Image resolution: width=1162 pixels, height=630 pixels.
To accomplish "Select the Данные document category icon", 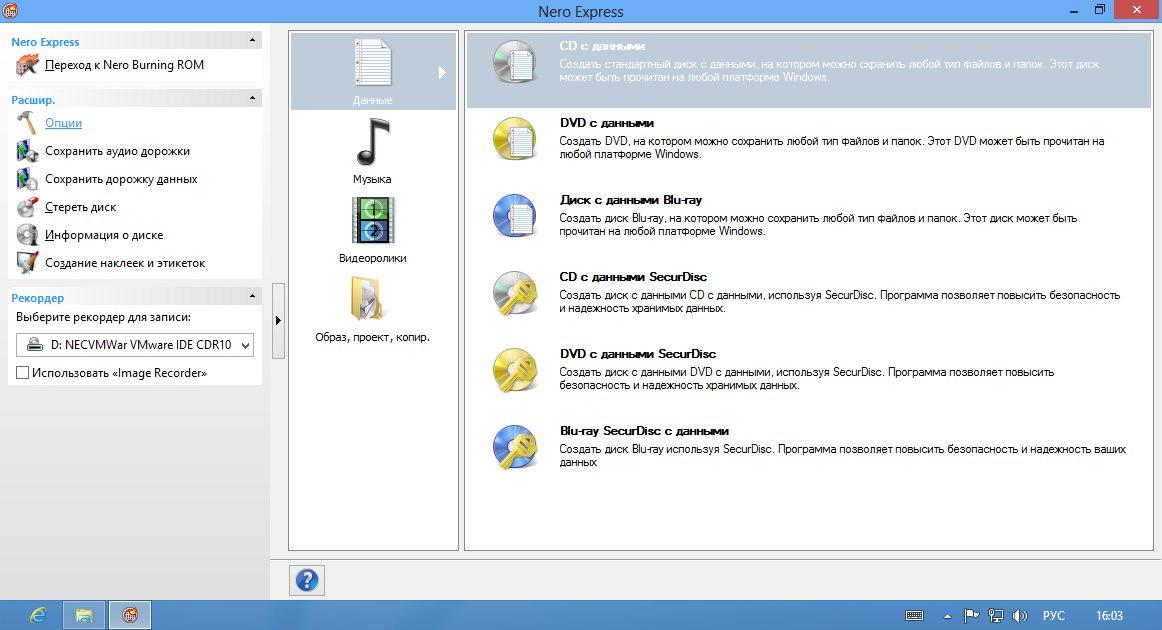I will (373, 63).
